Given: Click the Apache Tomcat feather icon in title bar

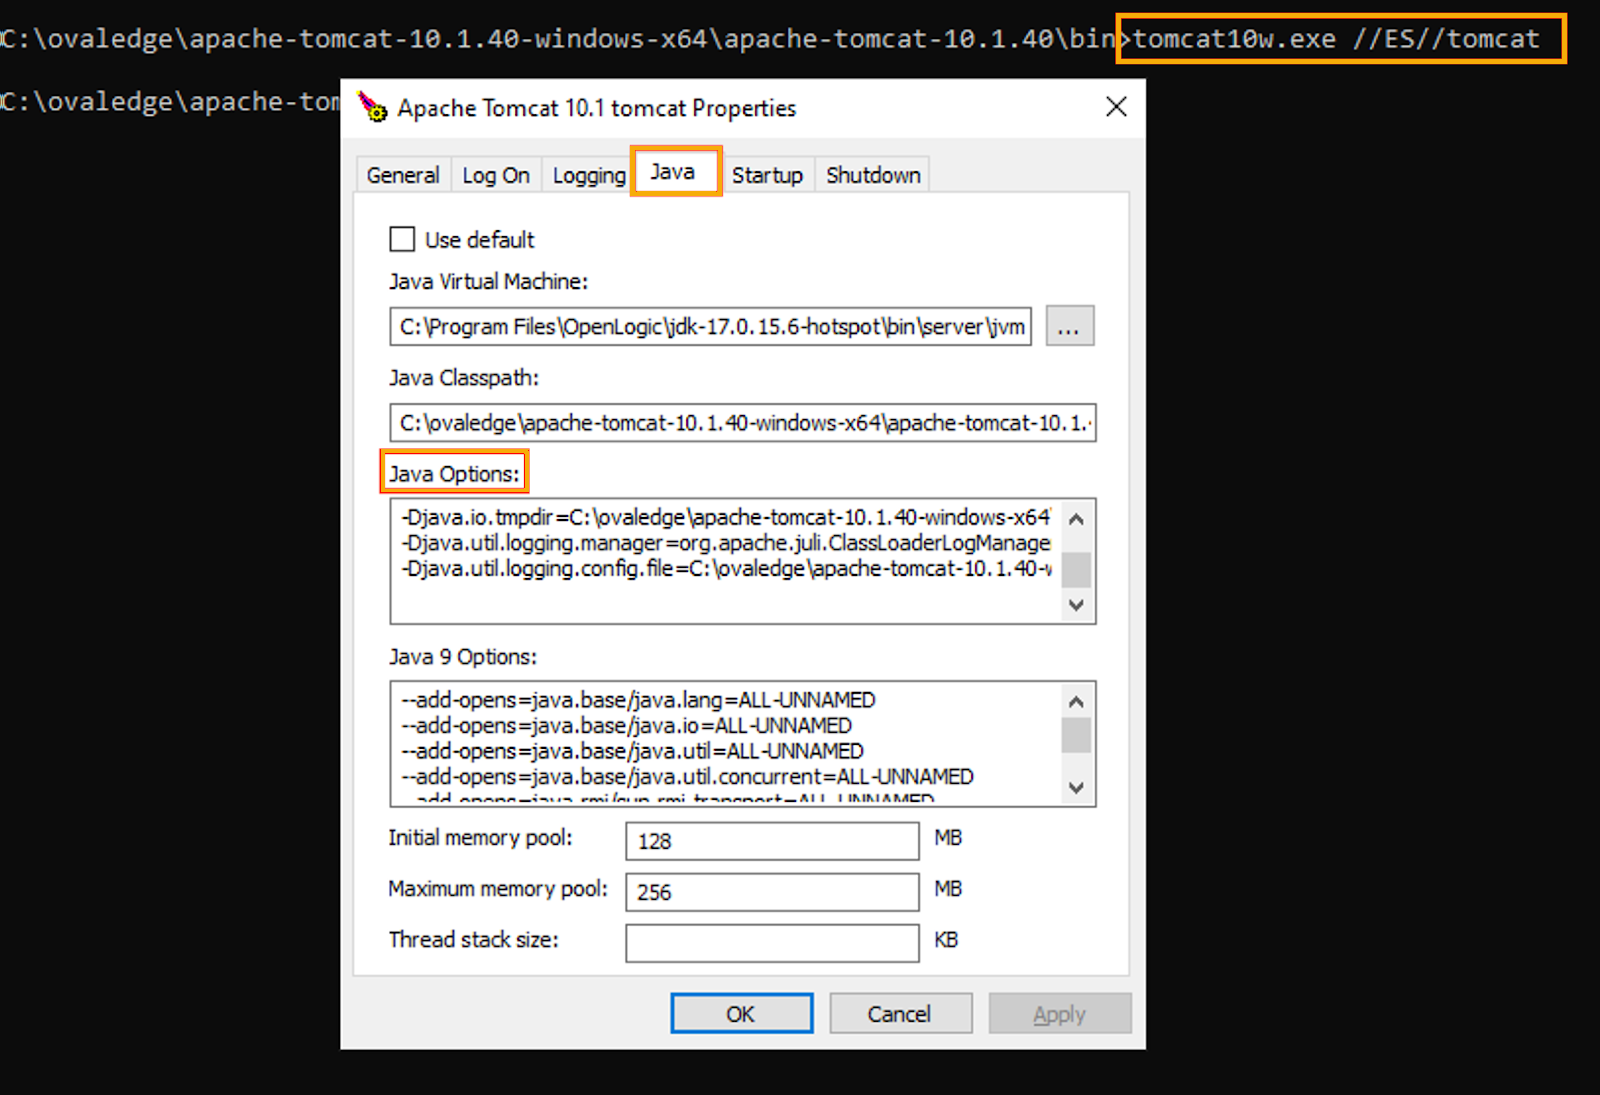Looking at the screenshot, I should coord(373,107).
